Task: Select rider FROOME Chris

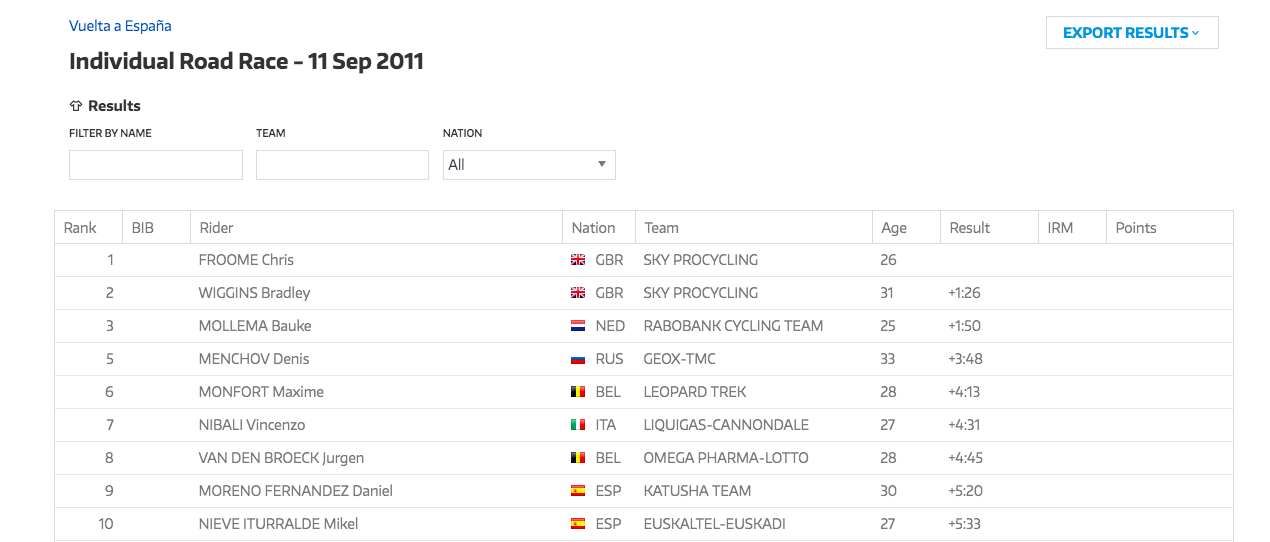Action: [246, 260]
